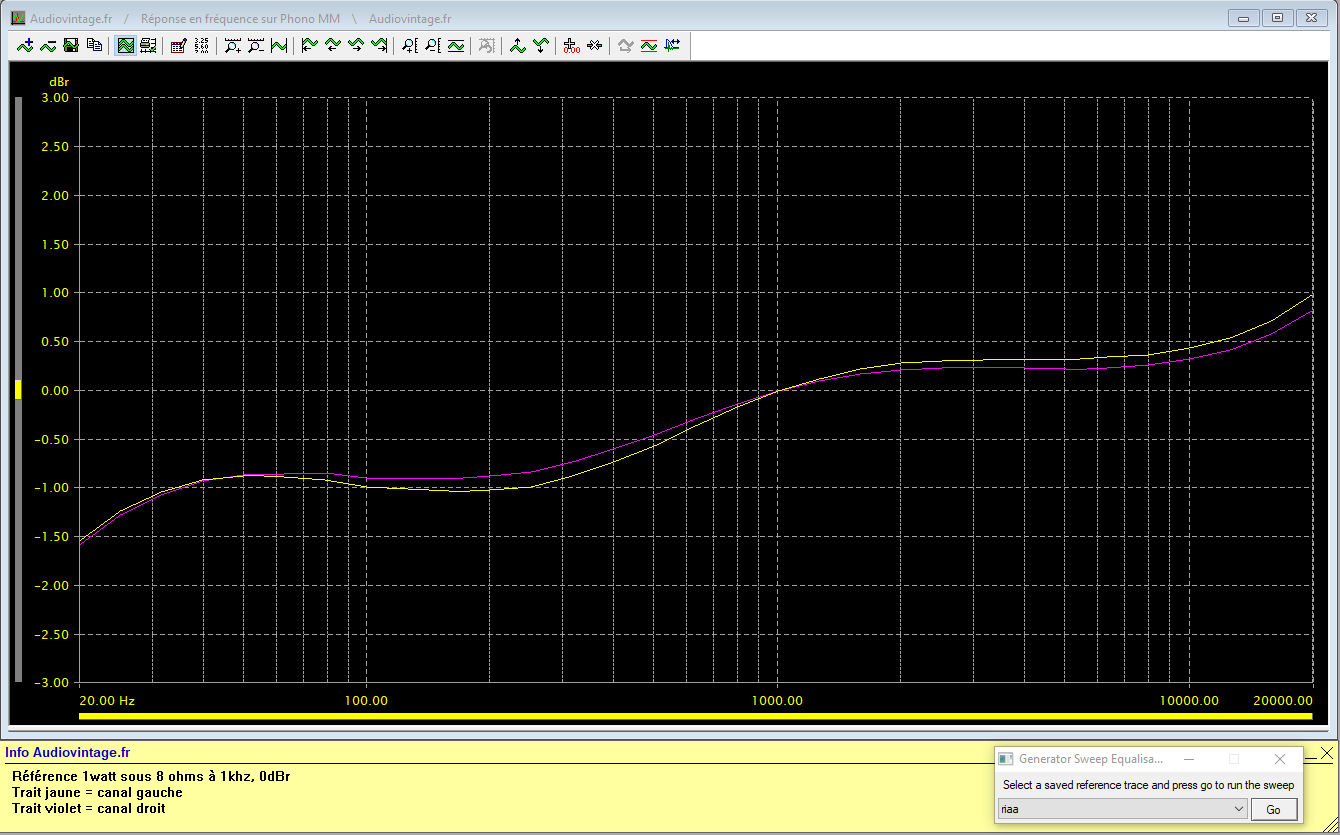Toggle the numeric data table view icon
Image resolution: width=1340 pixels, height=835 pixels.
(x=202, y=45)
